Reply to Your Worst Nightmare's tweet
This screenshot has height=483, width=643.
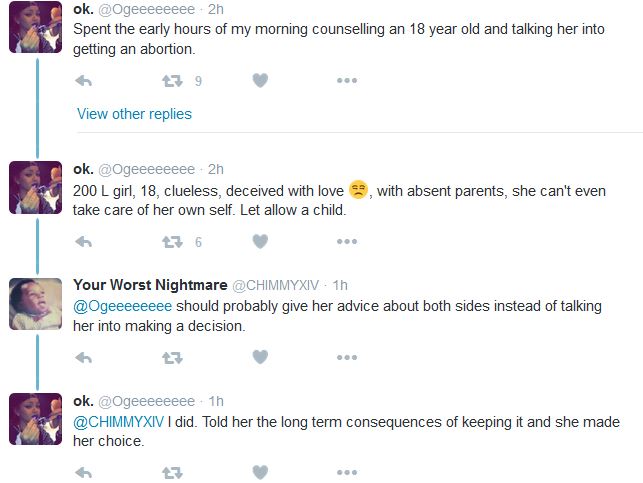point(84,357)
